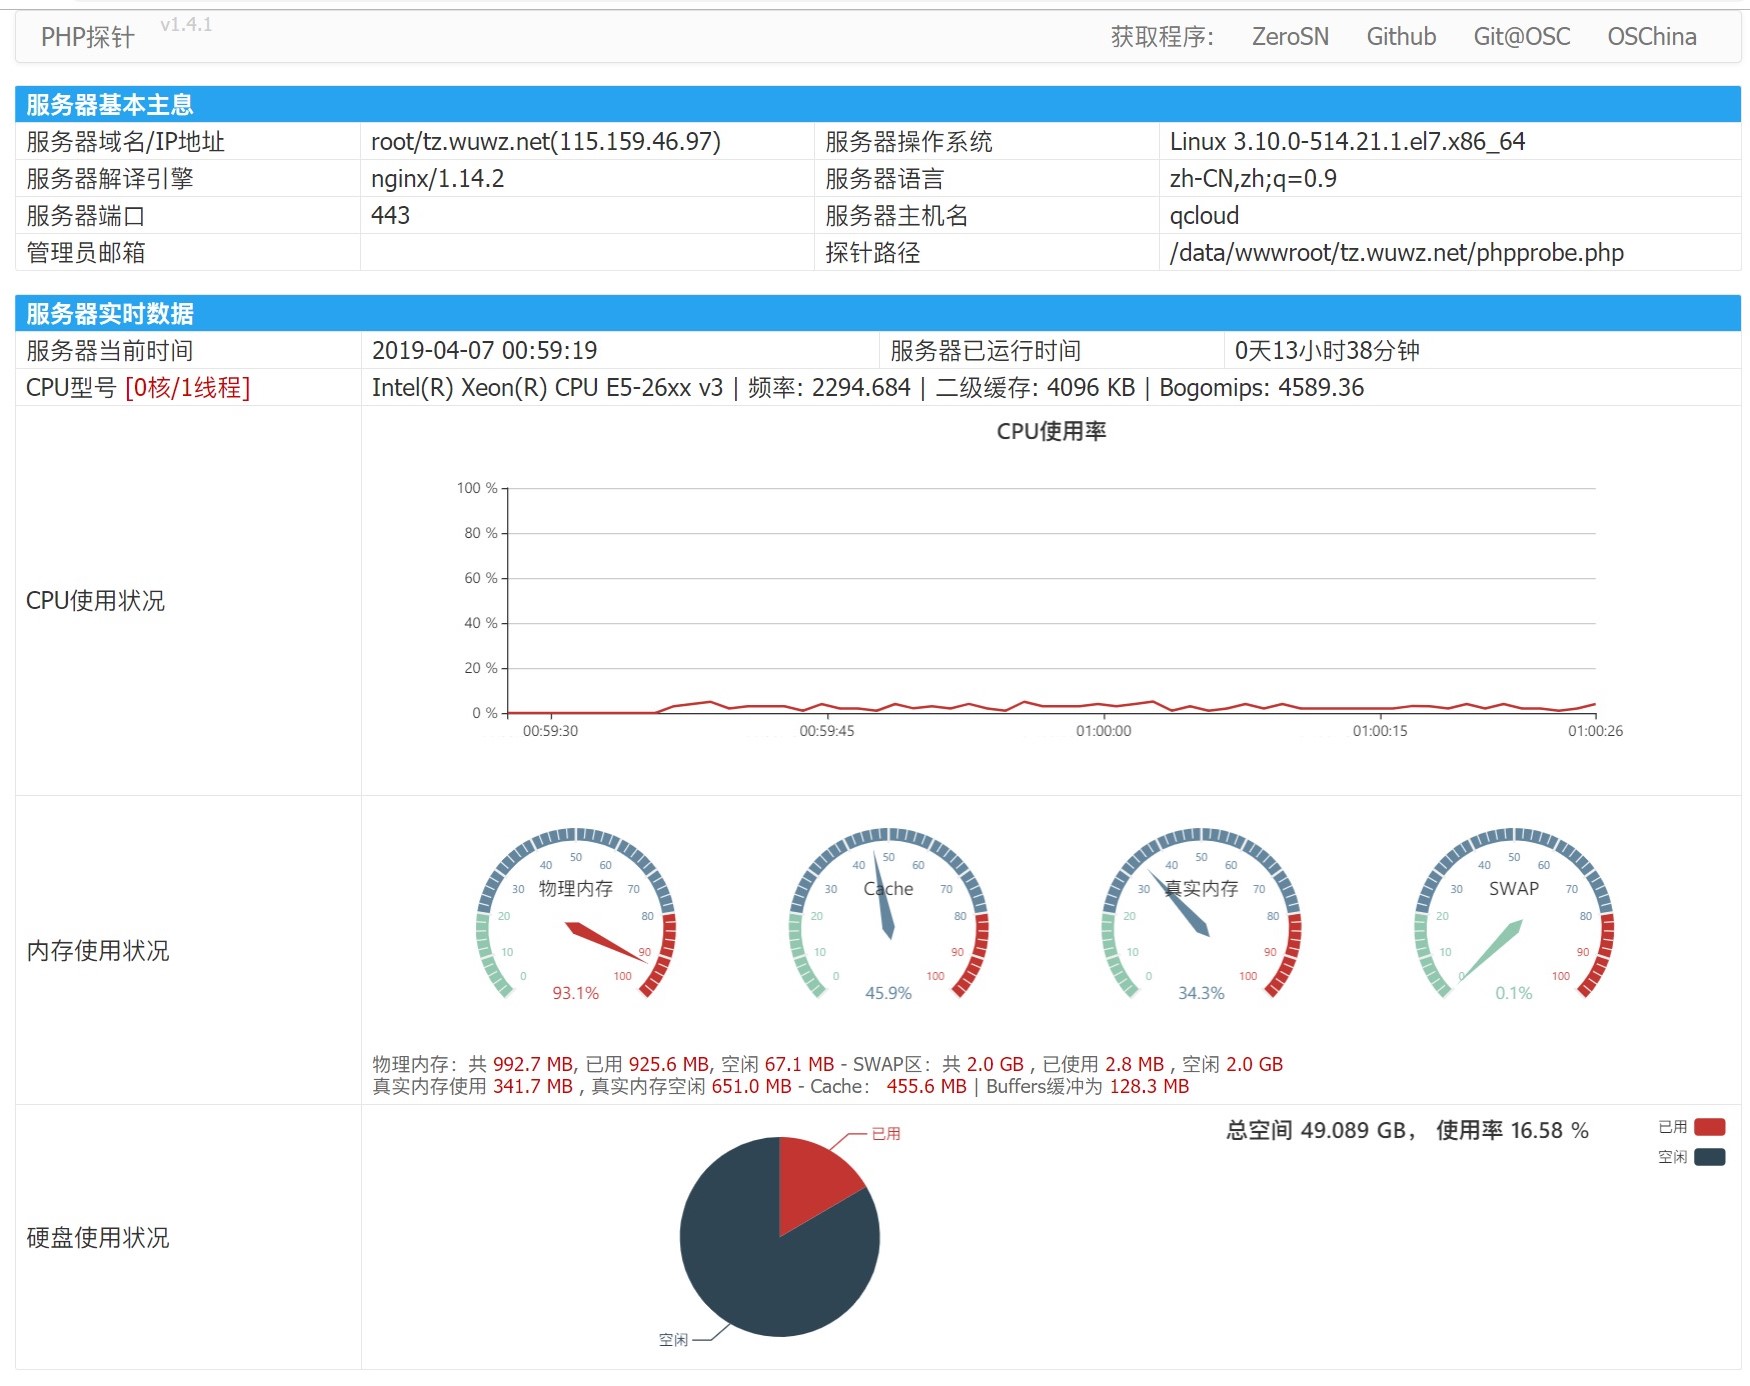The width and height of the screenshot is (1750, 1386).
Task: Click the CPU使用率 chart title
Action: (x=1051, y=431)
